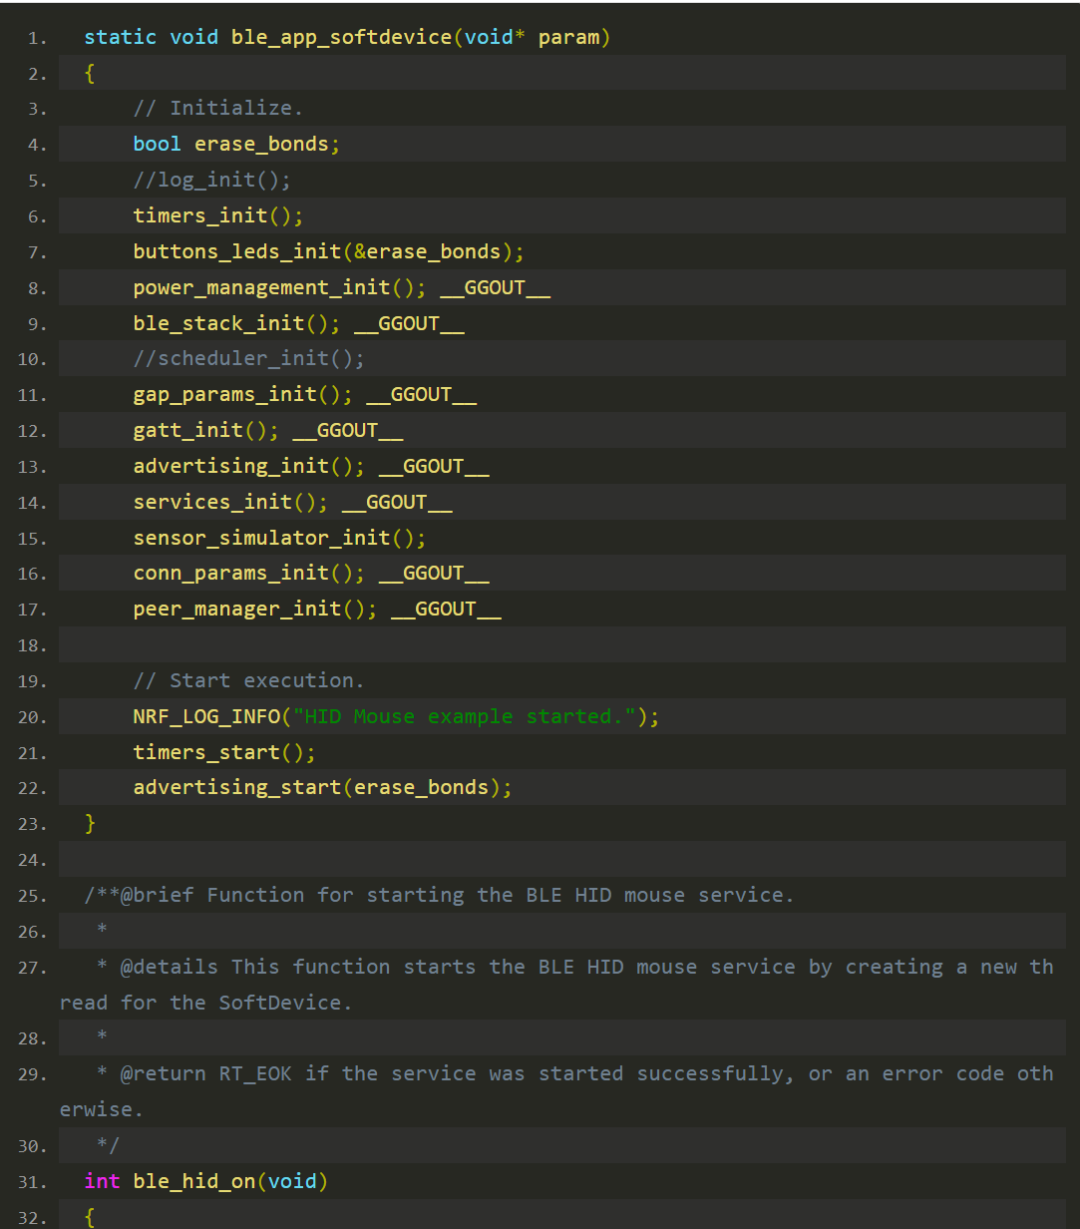
Task: Click the commented '//log_init();' line
Action: (212, 180)
